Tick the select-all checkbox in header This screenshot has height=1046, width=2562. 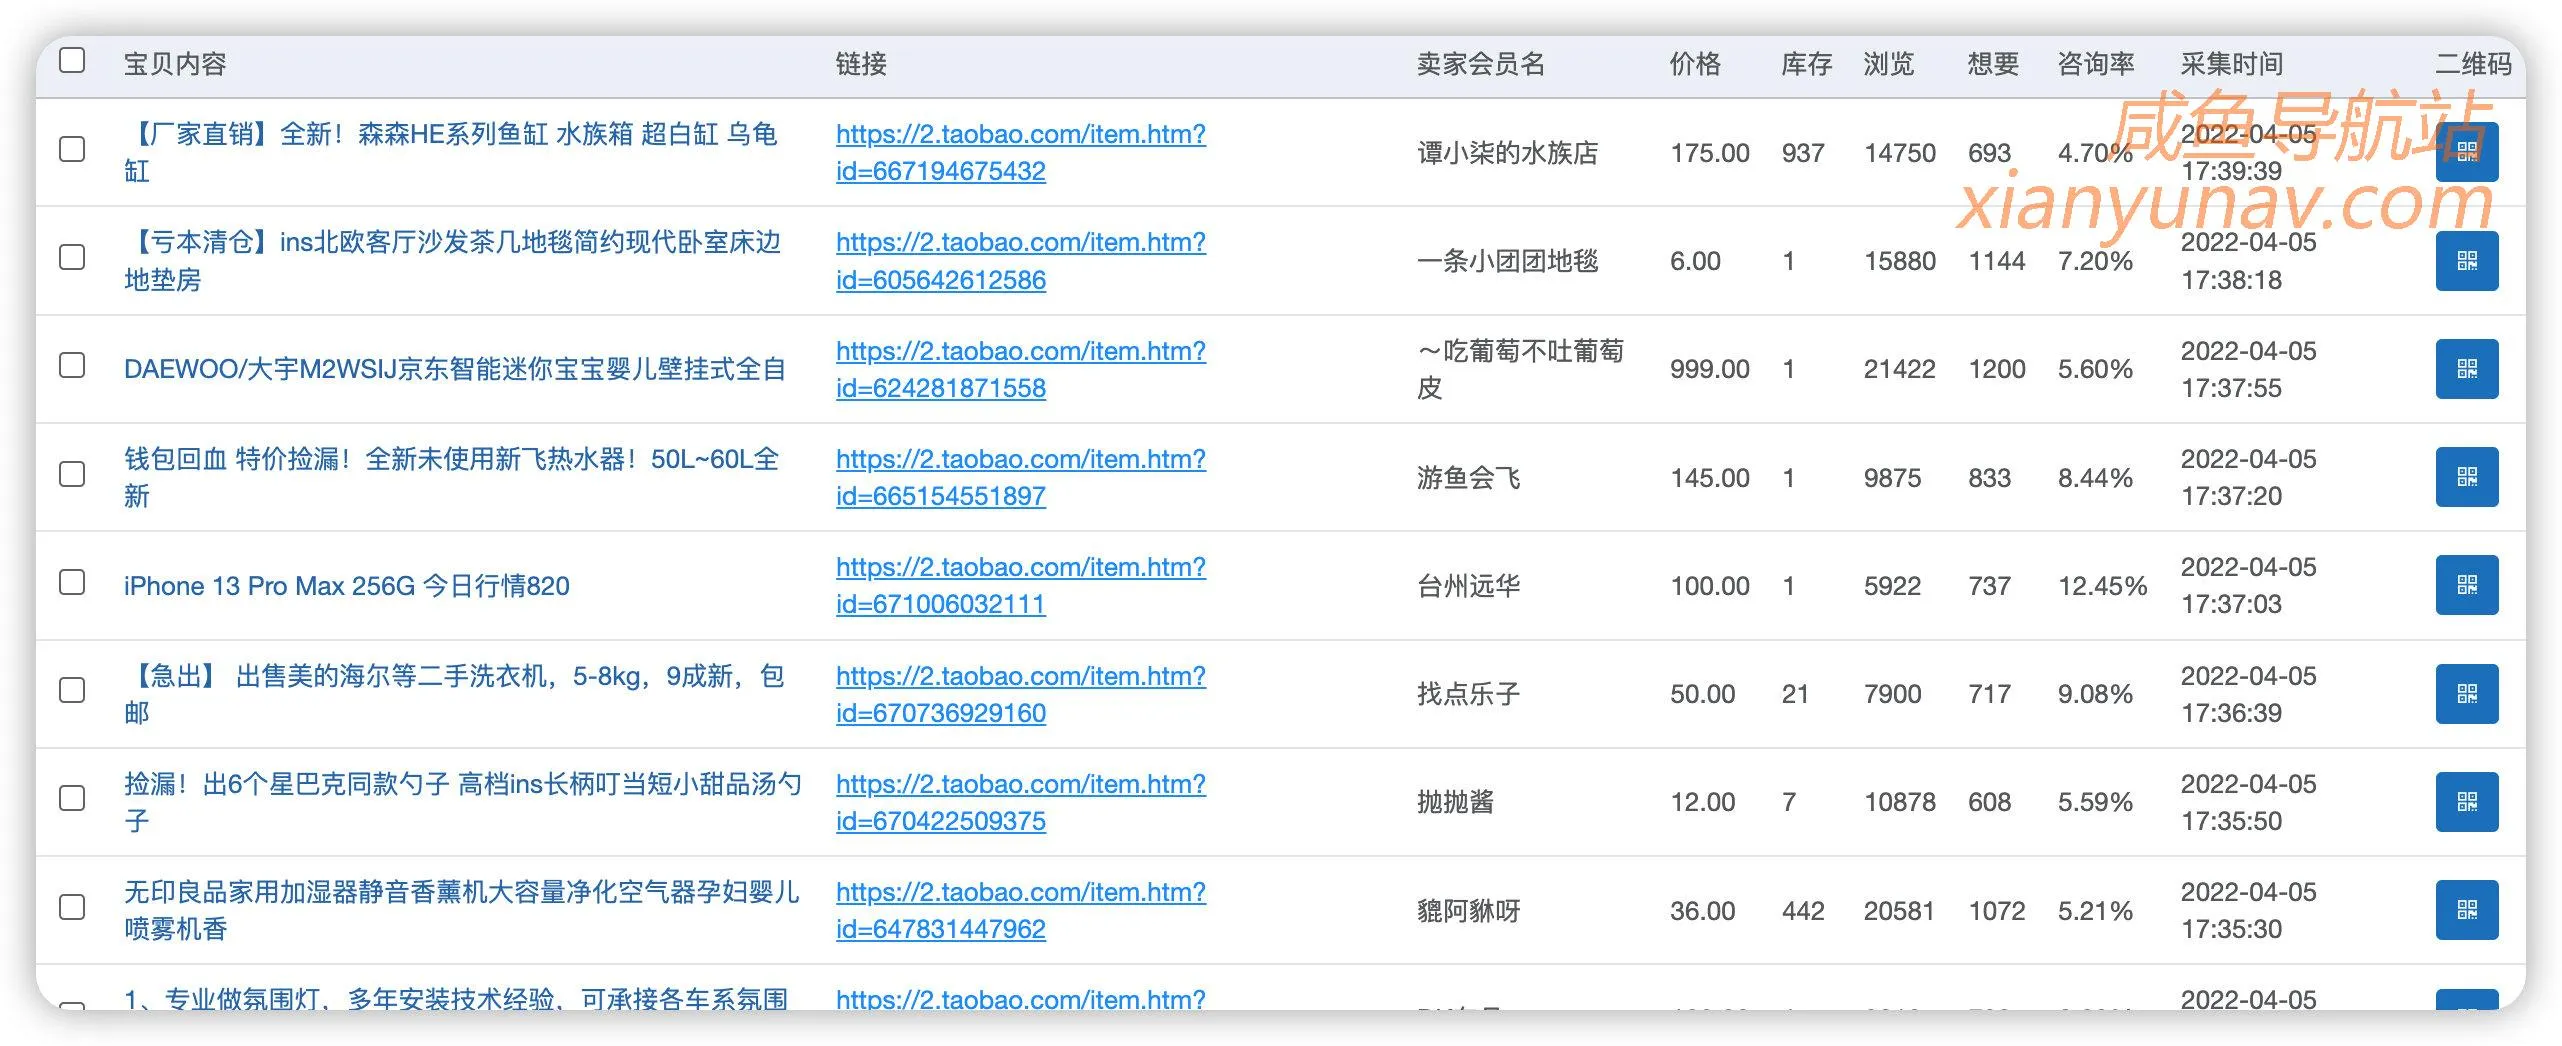[72, 60]
